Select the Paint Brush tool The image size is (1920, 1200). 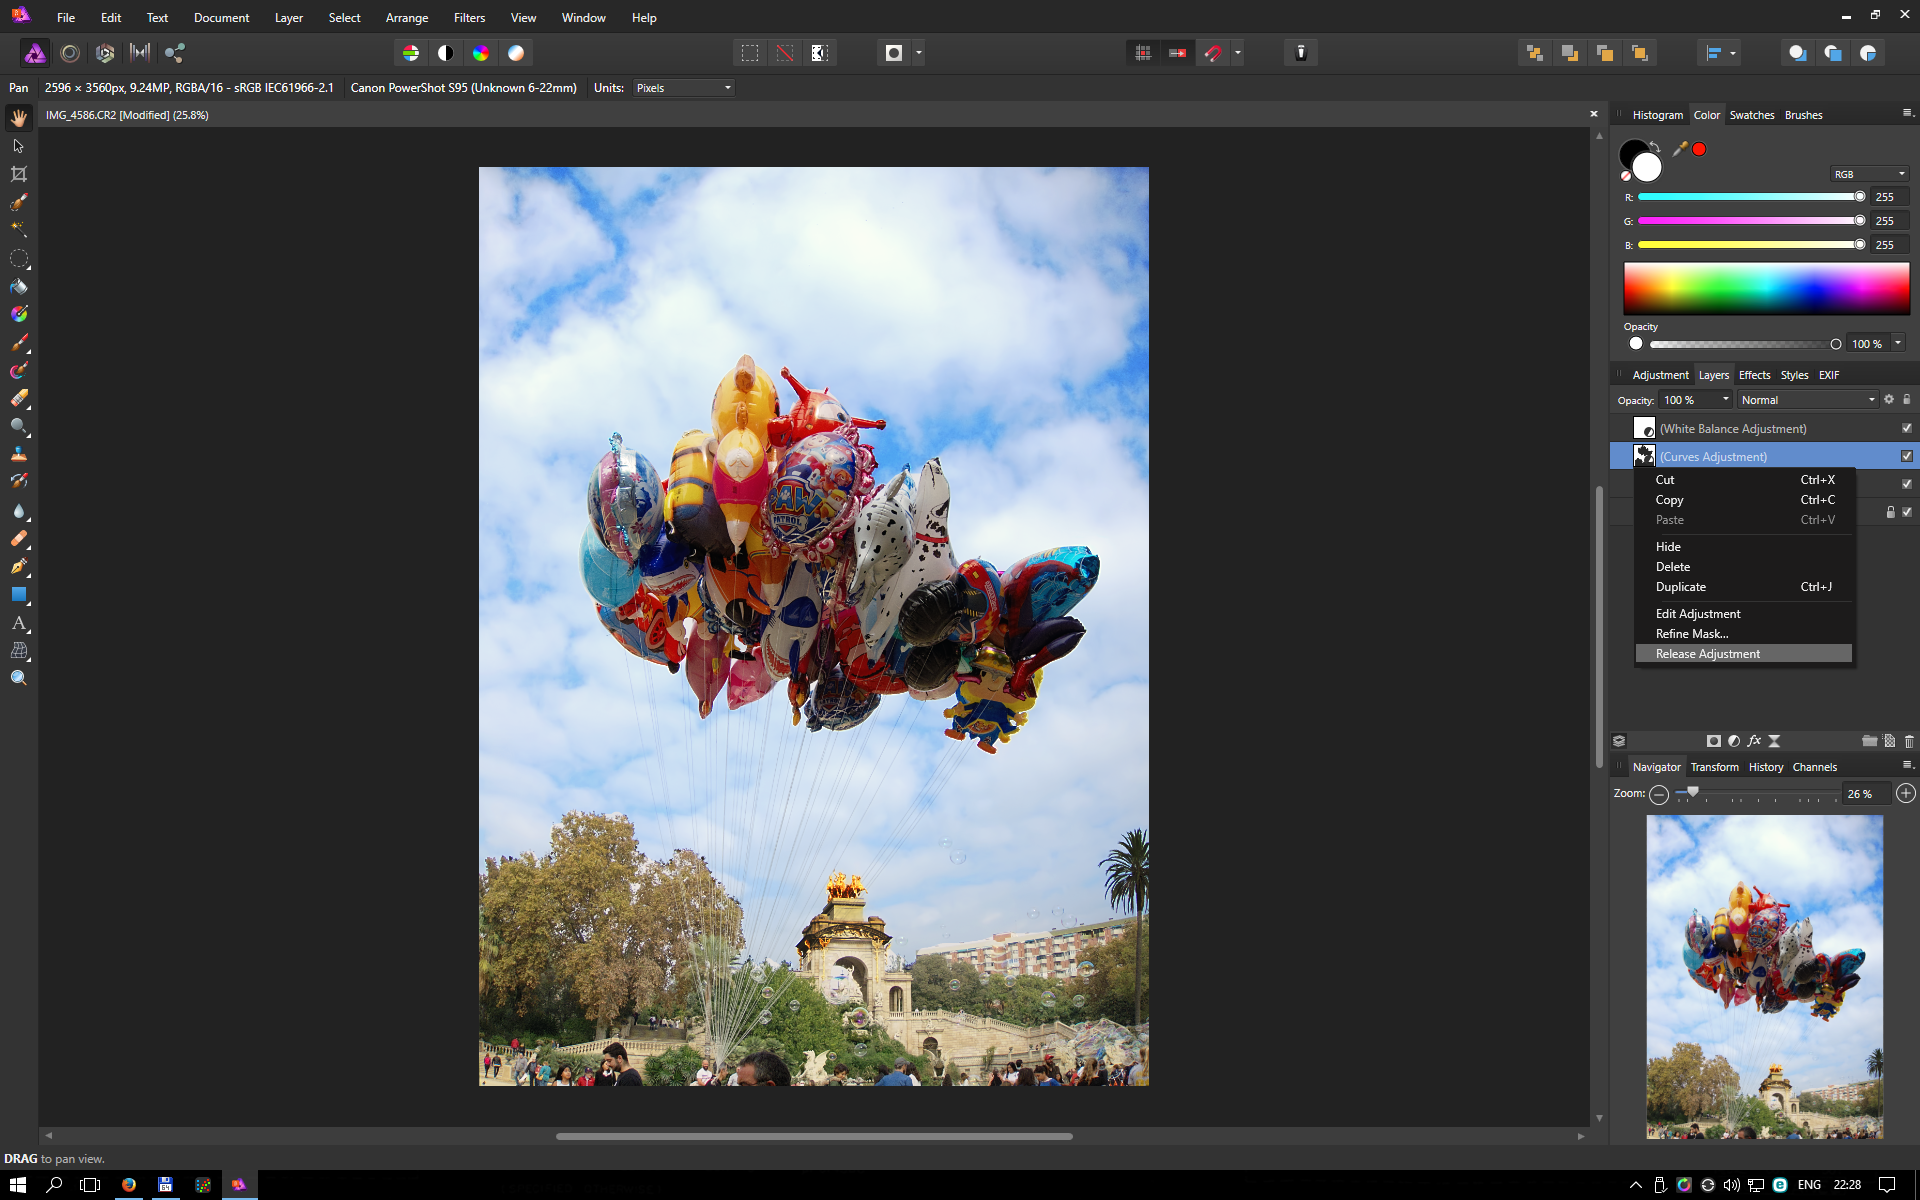18,343
